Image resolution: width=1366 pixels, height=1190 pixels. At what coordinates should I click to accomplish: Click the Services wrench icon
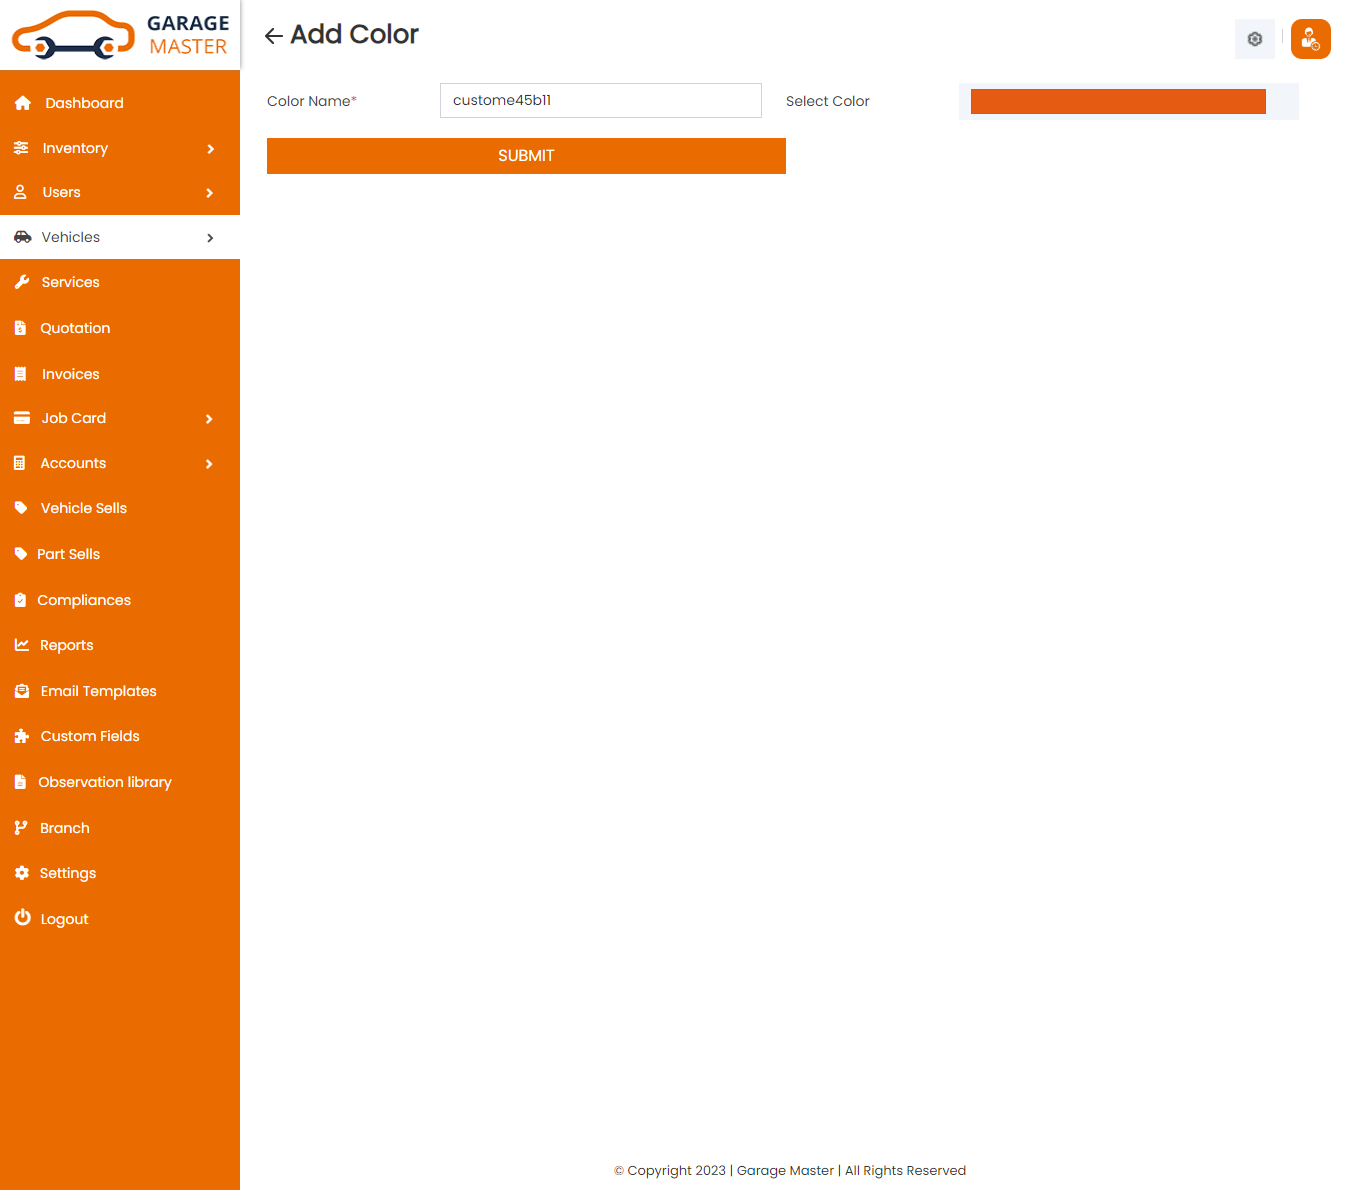[x=22, y=282]
